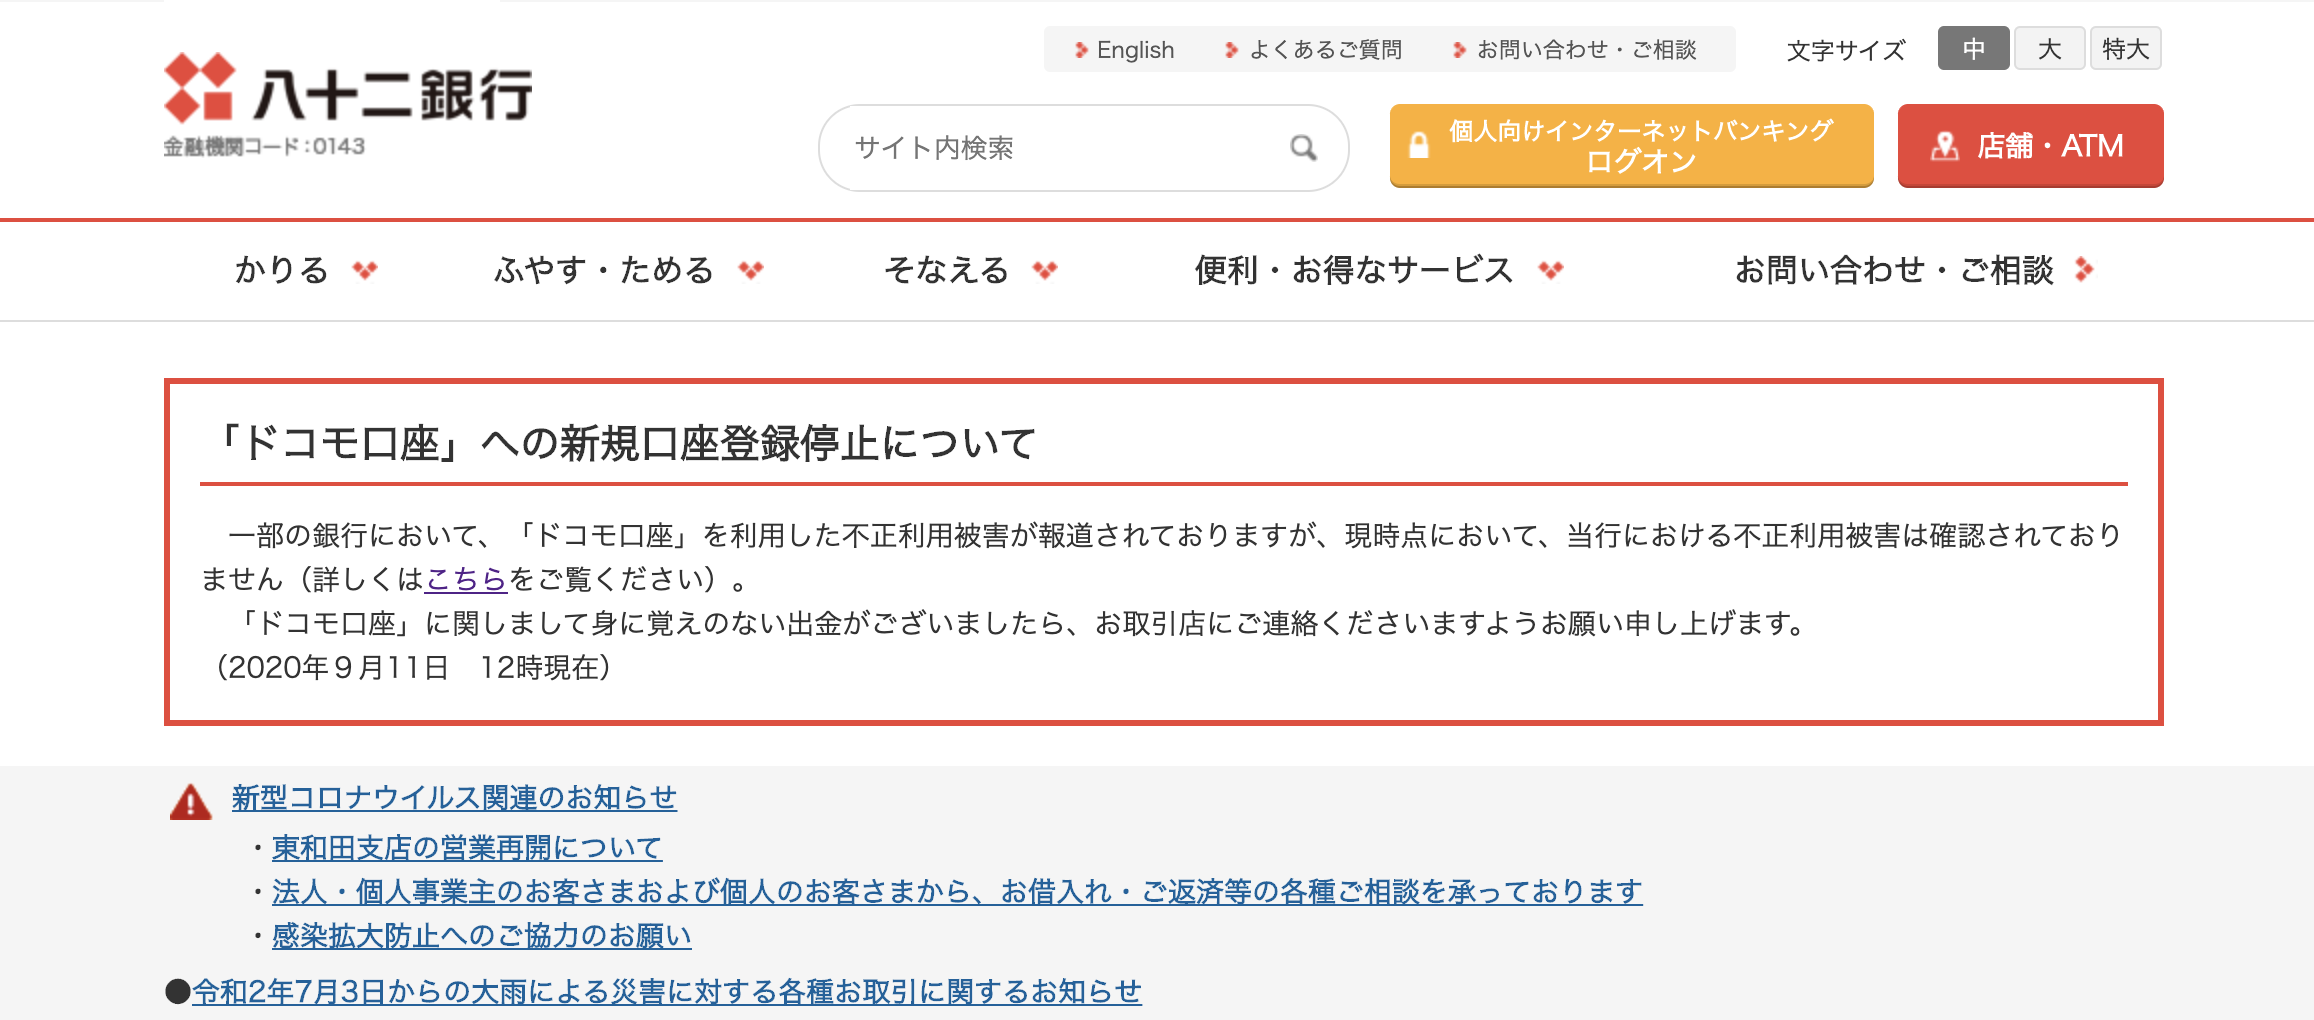
Task: Open 東和田支店の営業再開について link
Action: click(x=467, y=848)
